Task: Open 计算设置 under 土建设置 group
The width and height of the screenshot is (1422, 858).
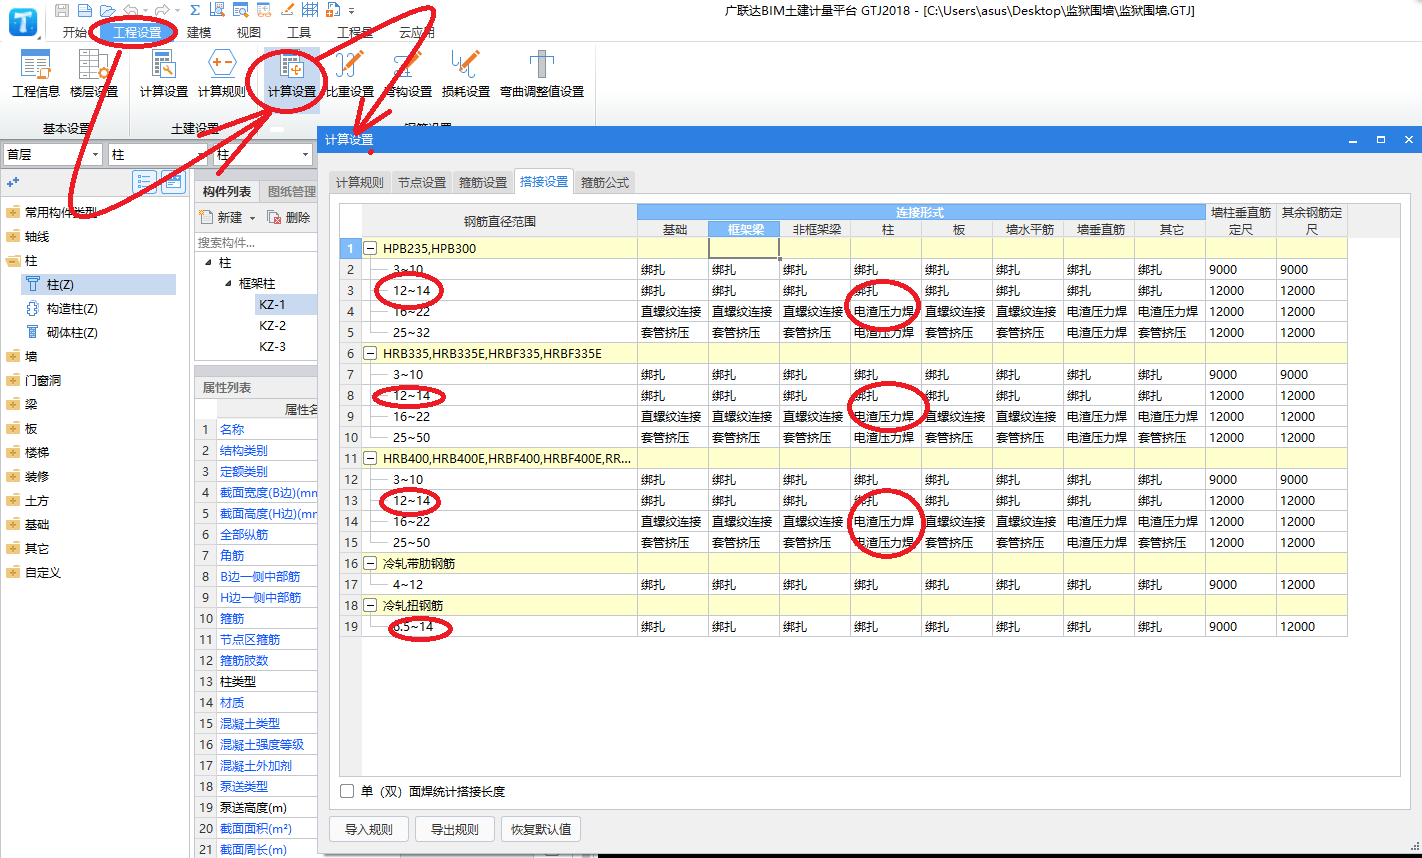Action: click(x=164, y=75)
